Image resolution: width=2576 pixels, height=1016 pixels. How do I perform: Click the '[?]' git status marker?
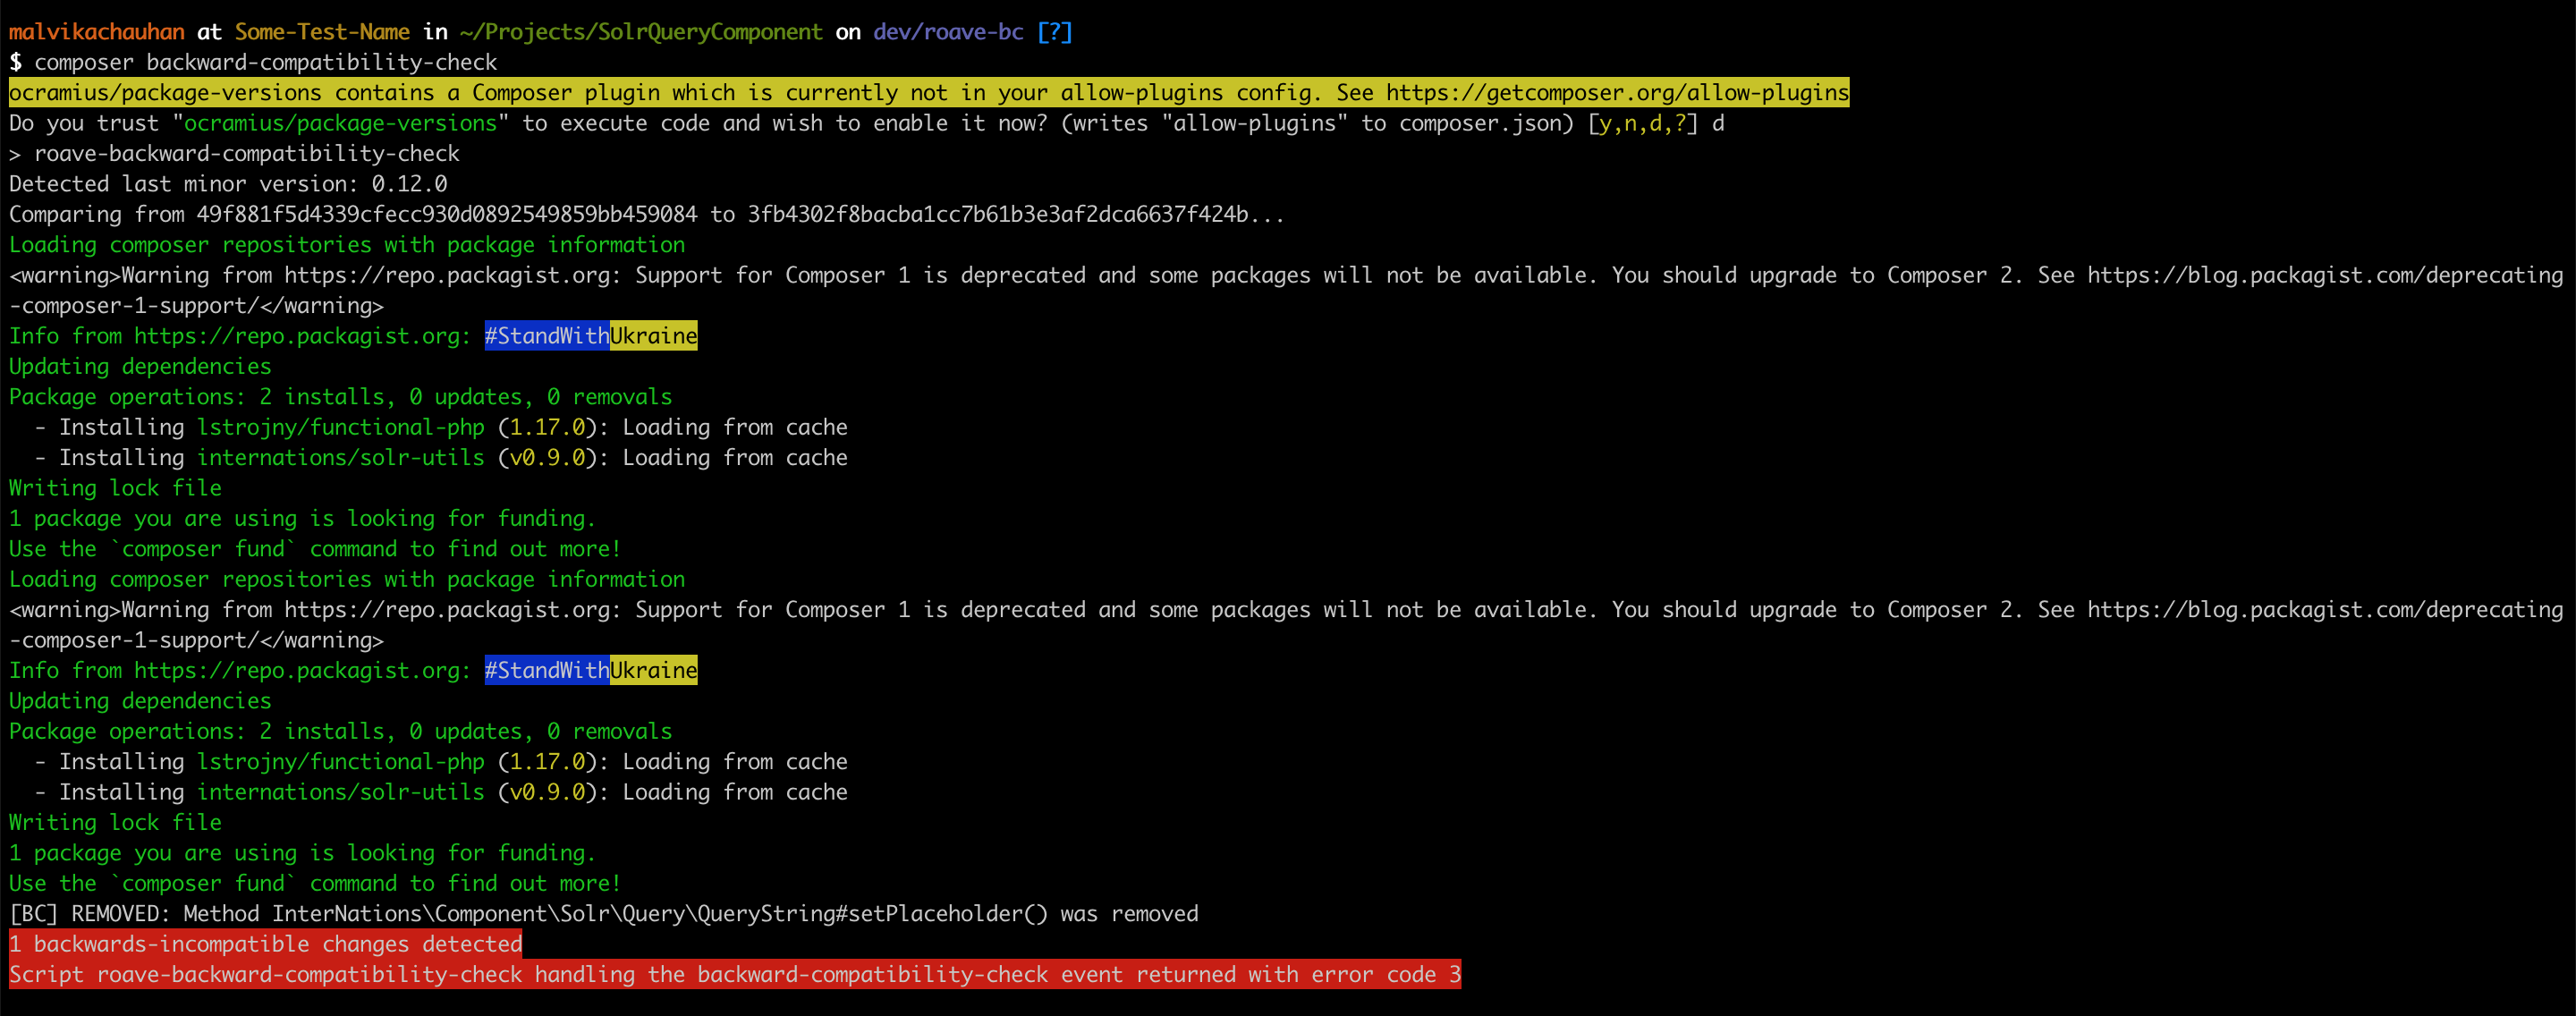click(1054, 32)
